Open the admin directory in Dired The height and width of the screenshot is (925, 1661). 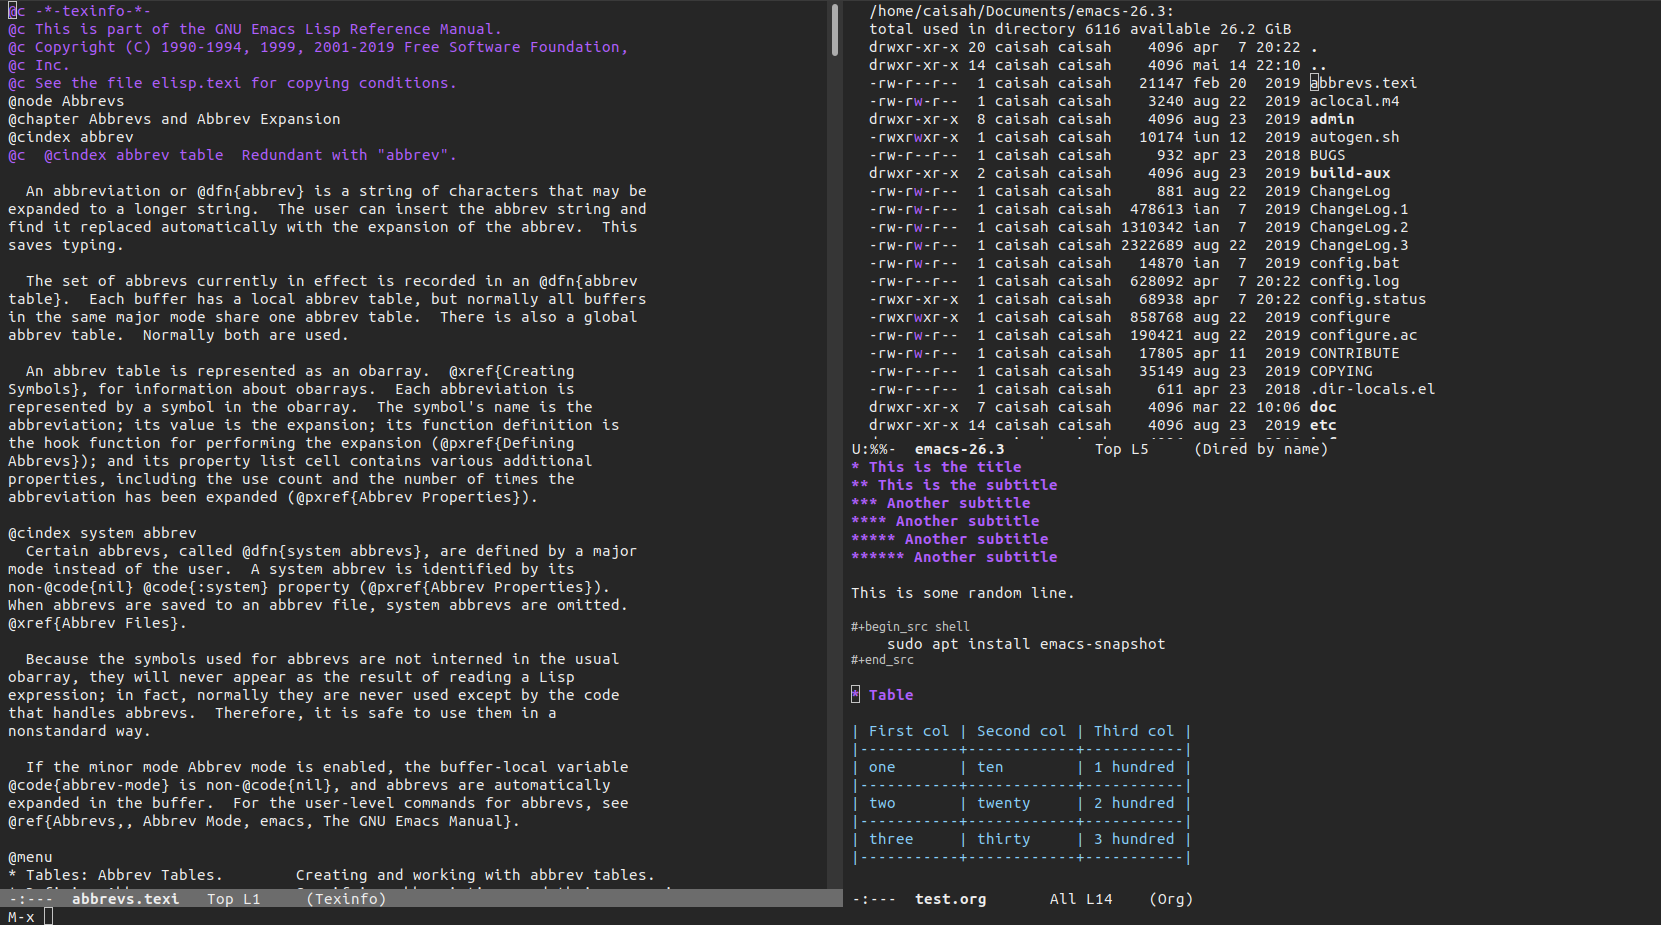1332,119
